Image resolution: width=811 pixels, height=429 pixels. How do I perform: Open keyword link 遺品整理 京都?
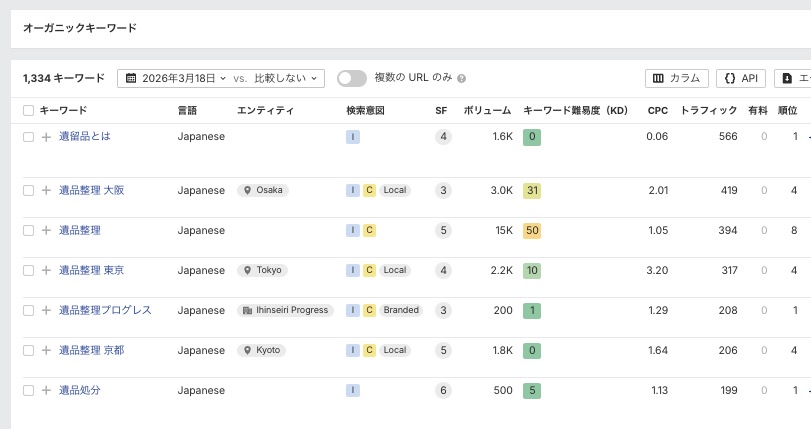pyautogui.click(x=92, y=350)
